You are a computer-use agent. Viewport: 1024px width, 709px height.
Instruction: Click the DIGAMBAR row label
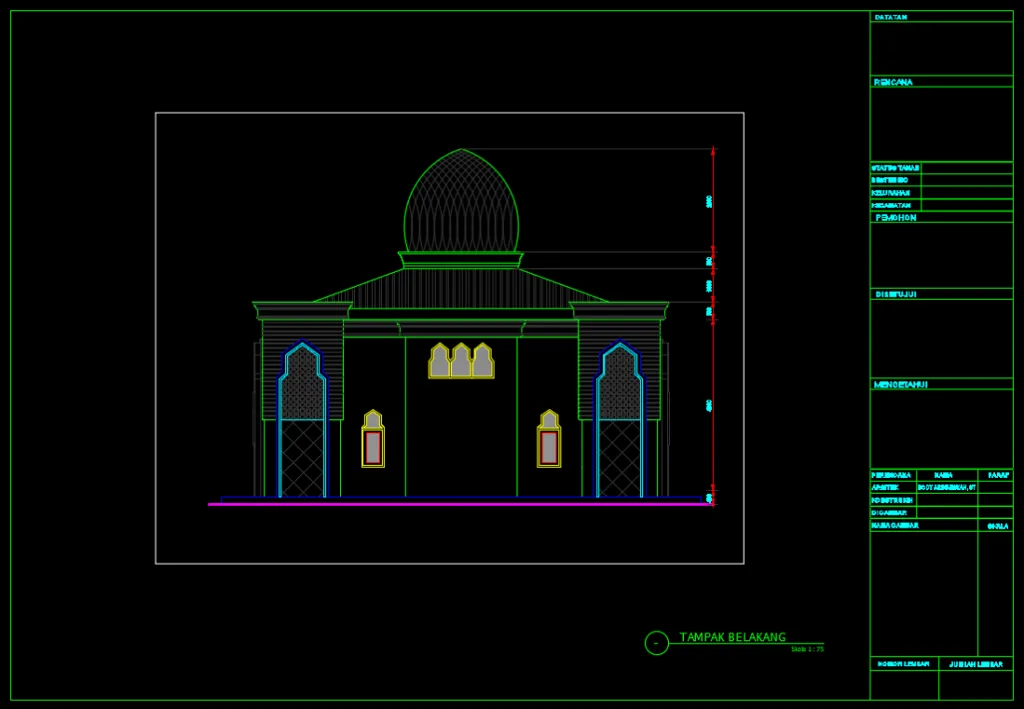889,513
